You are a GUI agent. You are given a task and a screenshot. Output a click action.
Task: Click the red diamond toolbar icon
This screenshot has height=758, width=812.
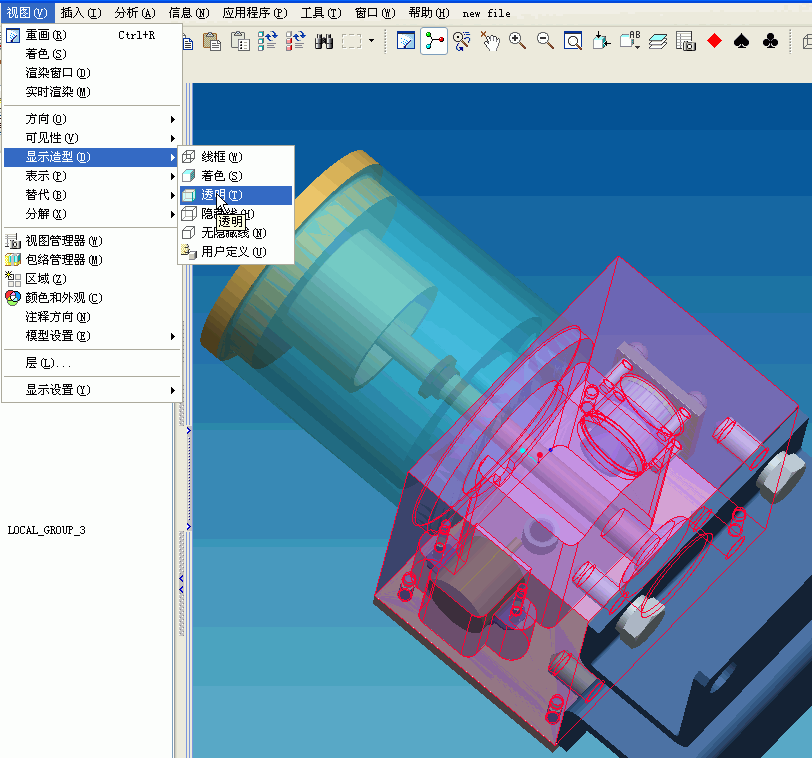pyautogui.click(x=715, y=41)
